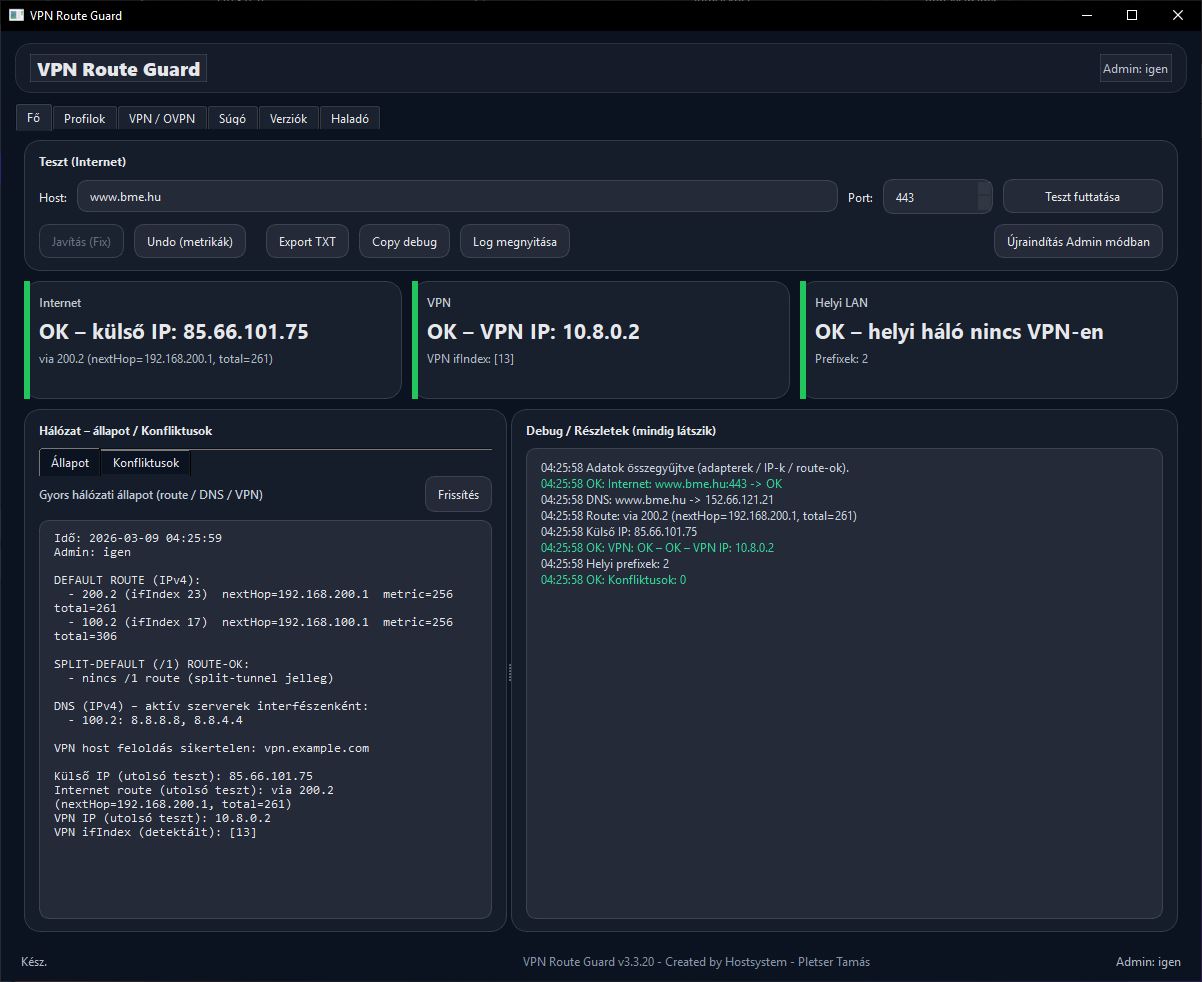Decrease the Port value with down arrow

tap(984, 205)
